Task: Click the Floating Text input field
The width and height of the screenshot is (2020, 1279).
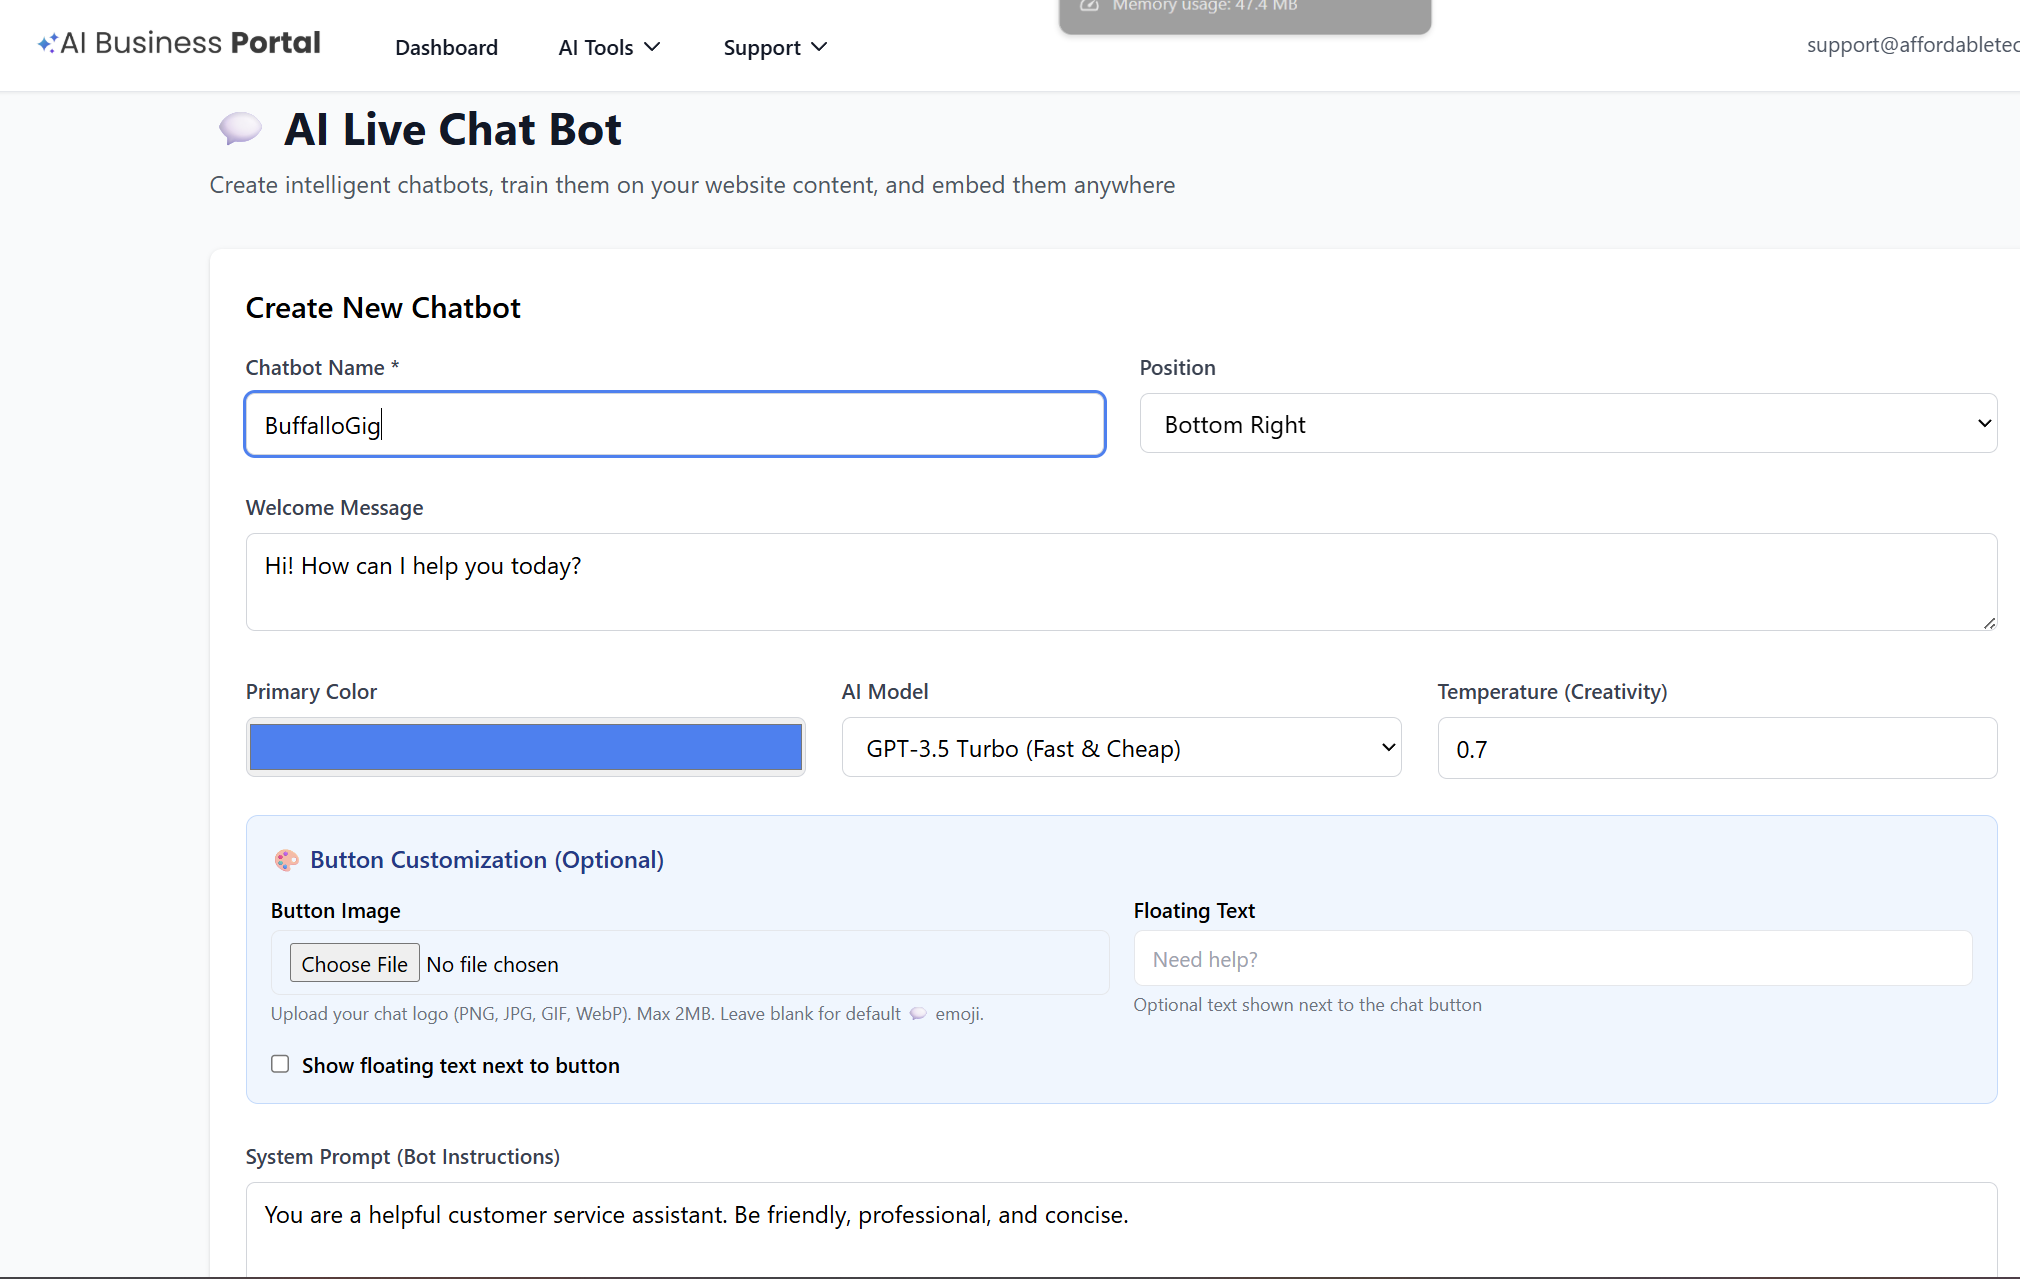Action: [x=1552, y=959]
